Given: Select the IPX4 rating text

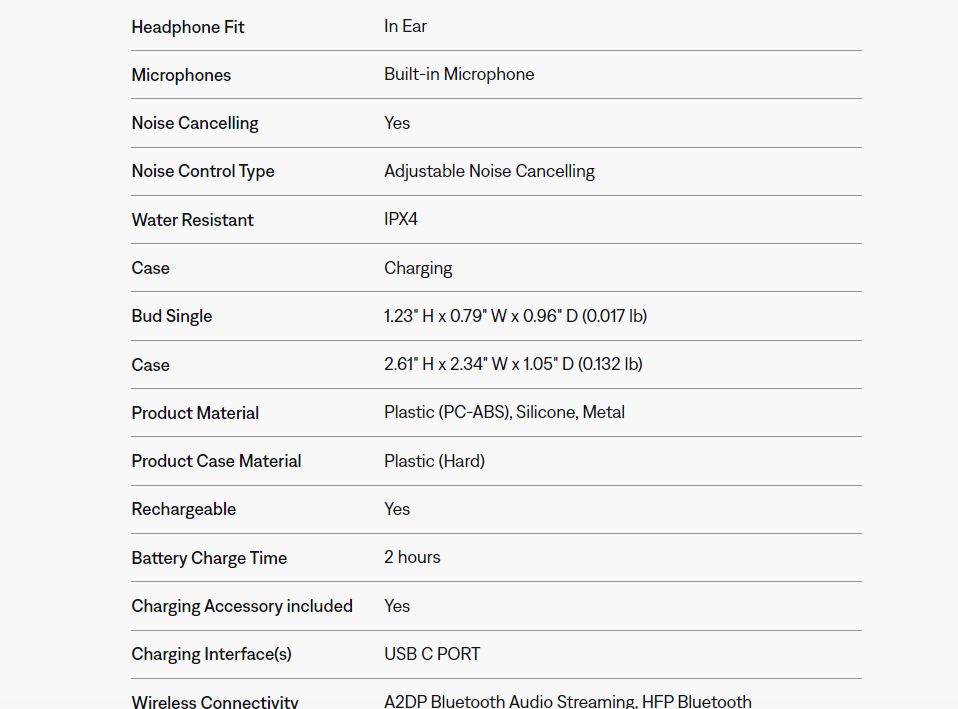Looking at the screenshot, I should tap(401, 219).
